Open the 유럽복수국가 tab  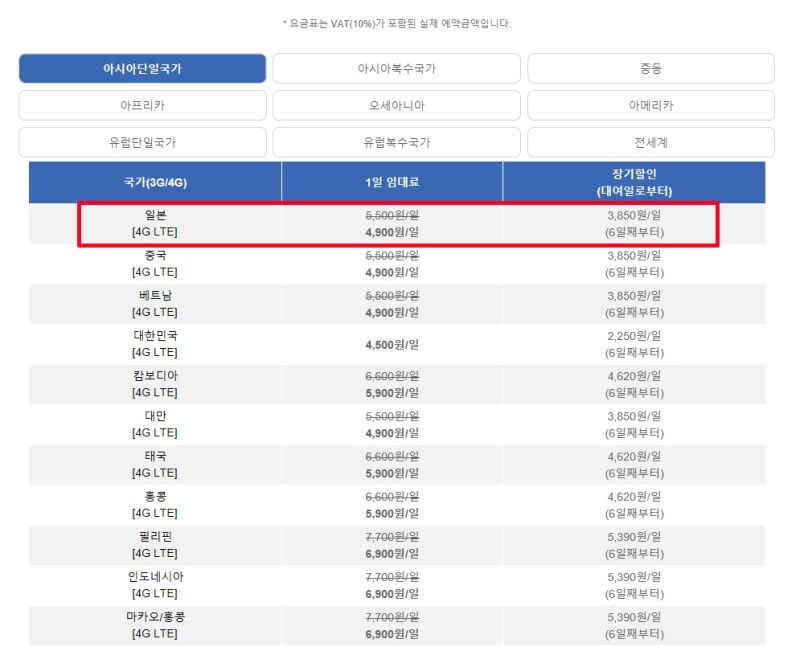click(x=396, y=142)
